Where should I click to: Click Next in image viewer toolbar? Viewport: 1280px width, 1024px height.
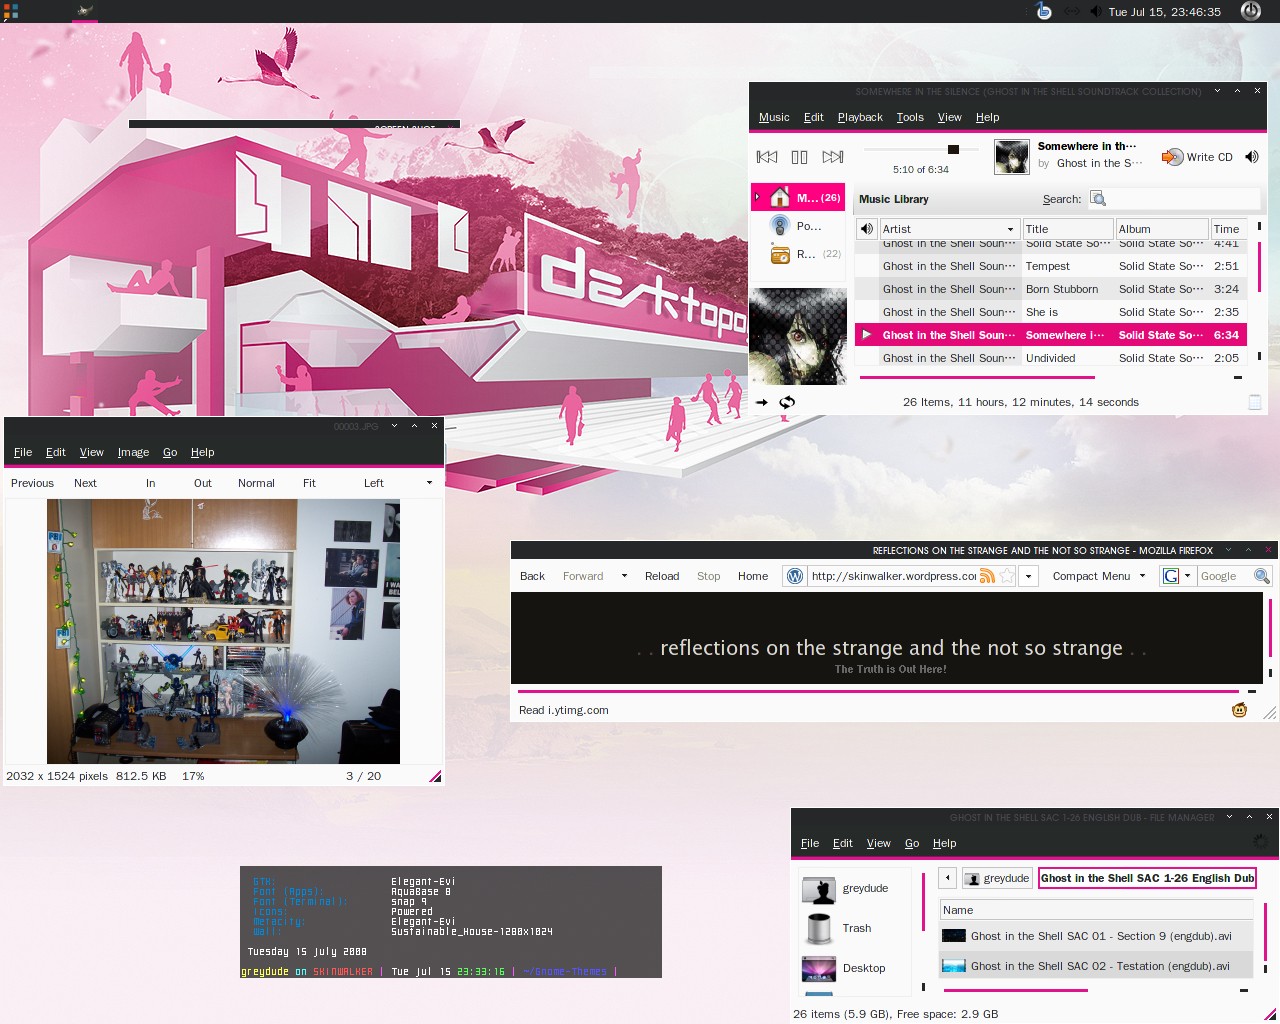(85, 483)
